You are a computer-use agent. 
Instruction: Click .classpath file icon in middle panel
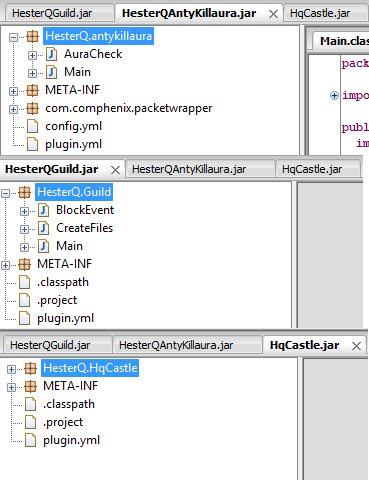[24, 282]
